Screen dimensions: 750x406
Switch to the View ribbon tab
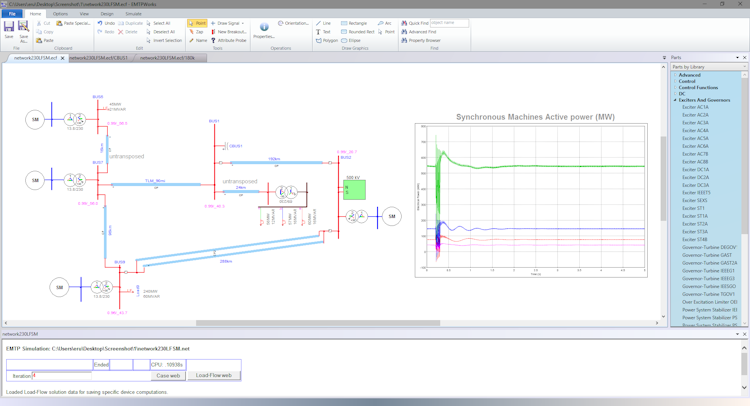(84, 14)
